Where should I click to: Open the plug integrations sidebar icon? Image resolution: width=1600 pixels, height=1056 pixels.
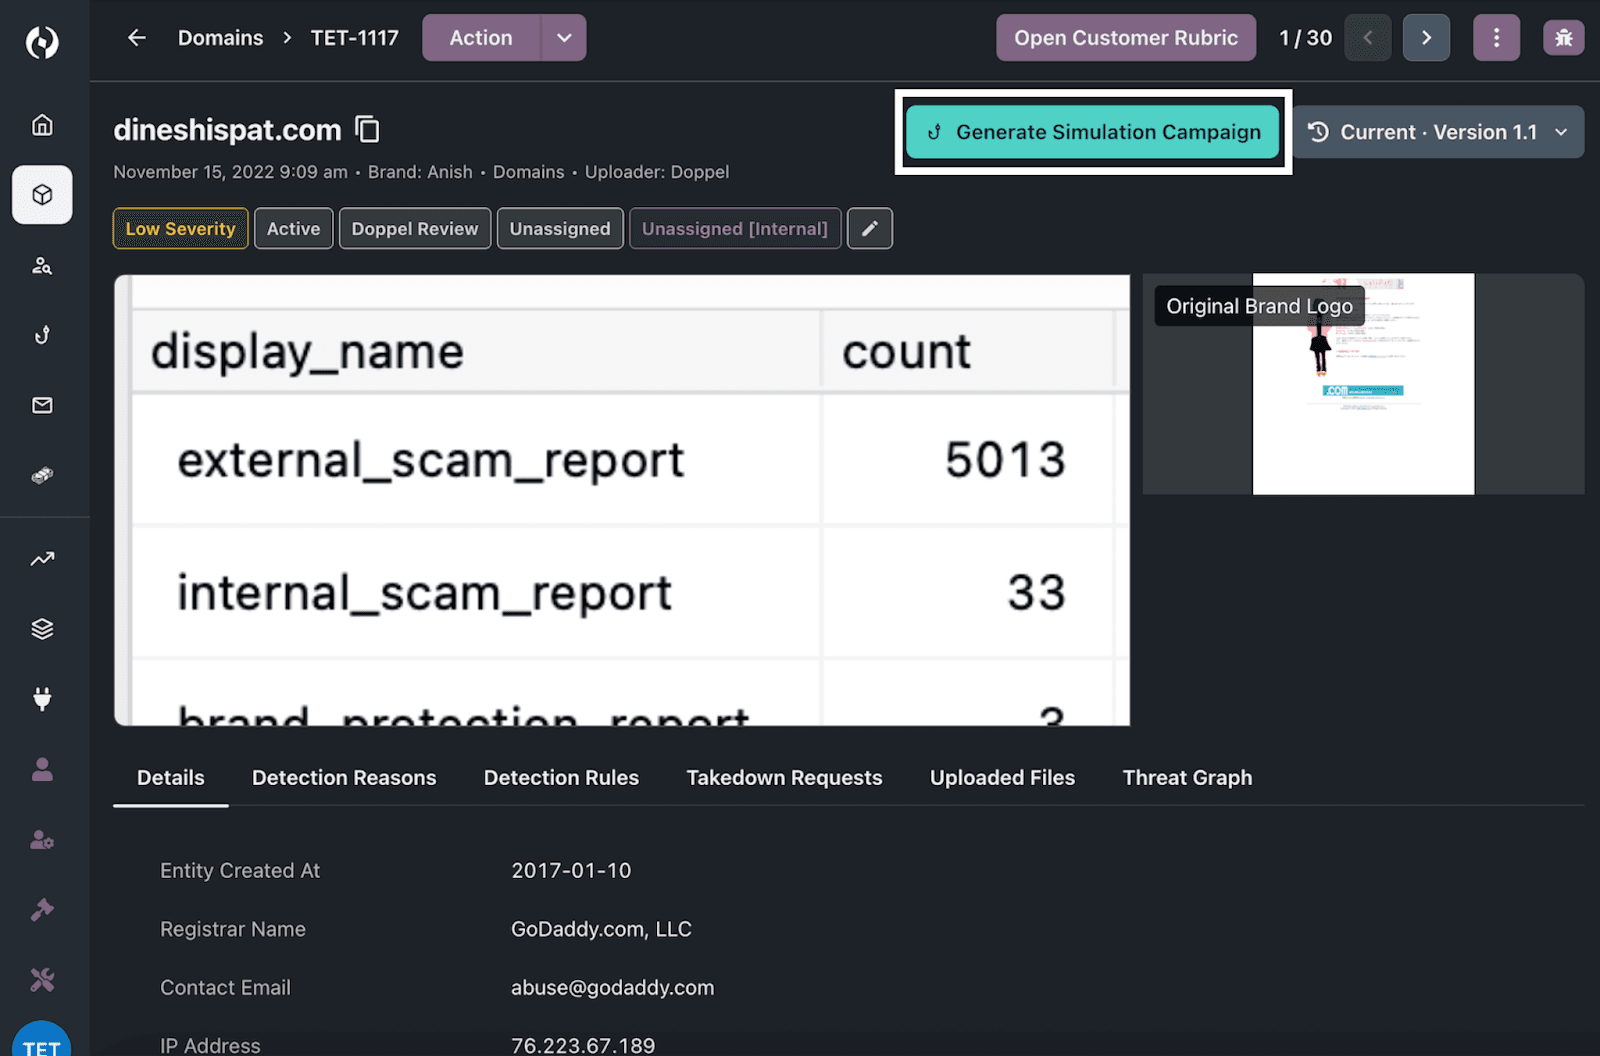[x=42, y=699]
